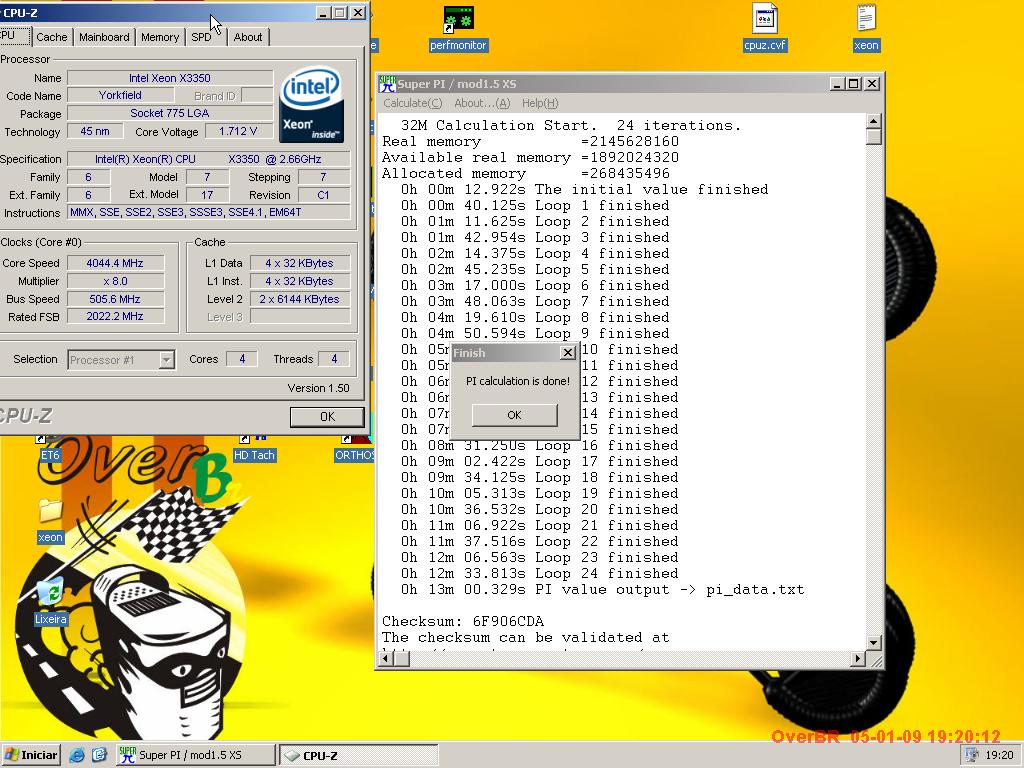
Task: Click the pi_data.txt output line
Action: pyautogui.click(x=603, y=590)
